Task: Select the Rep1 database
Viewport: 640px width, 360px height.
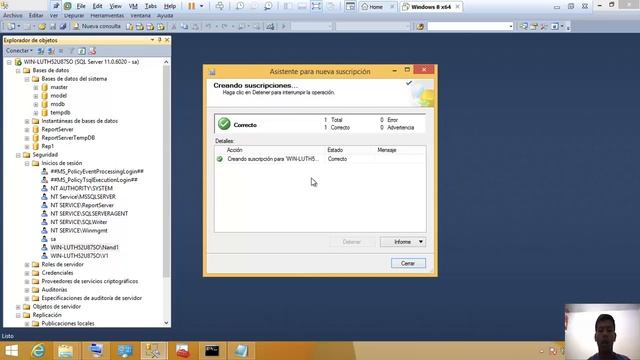Action: point(47,146)
